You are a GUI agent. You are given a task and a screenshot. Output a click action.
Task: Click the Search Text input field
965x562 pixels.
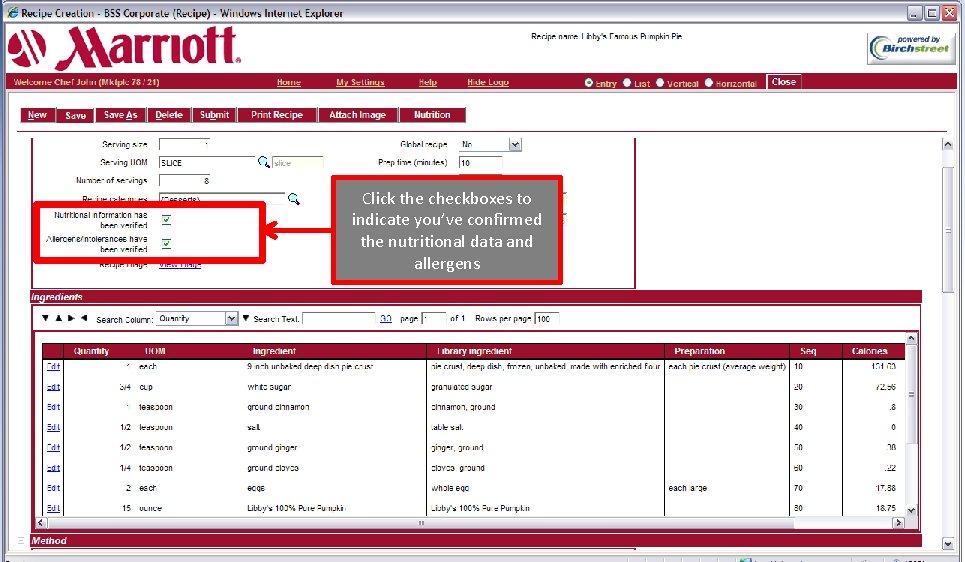click(x=338, y=319)
